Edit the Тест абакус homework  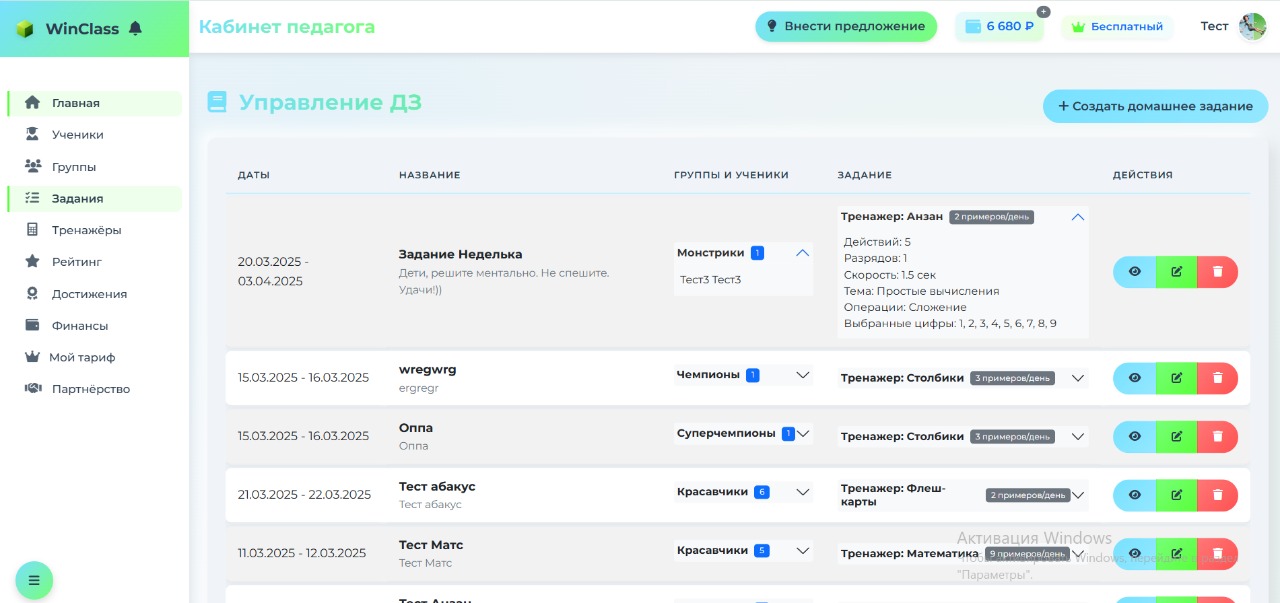pyautogui.click(x=1176, y=495)
